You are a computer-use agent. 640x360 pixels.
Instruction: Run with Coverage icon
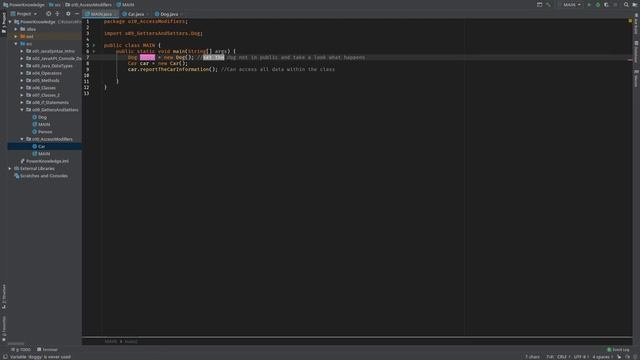click(x=606, y=5)
